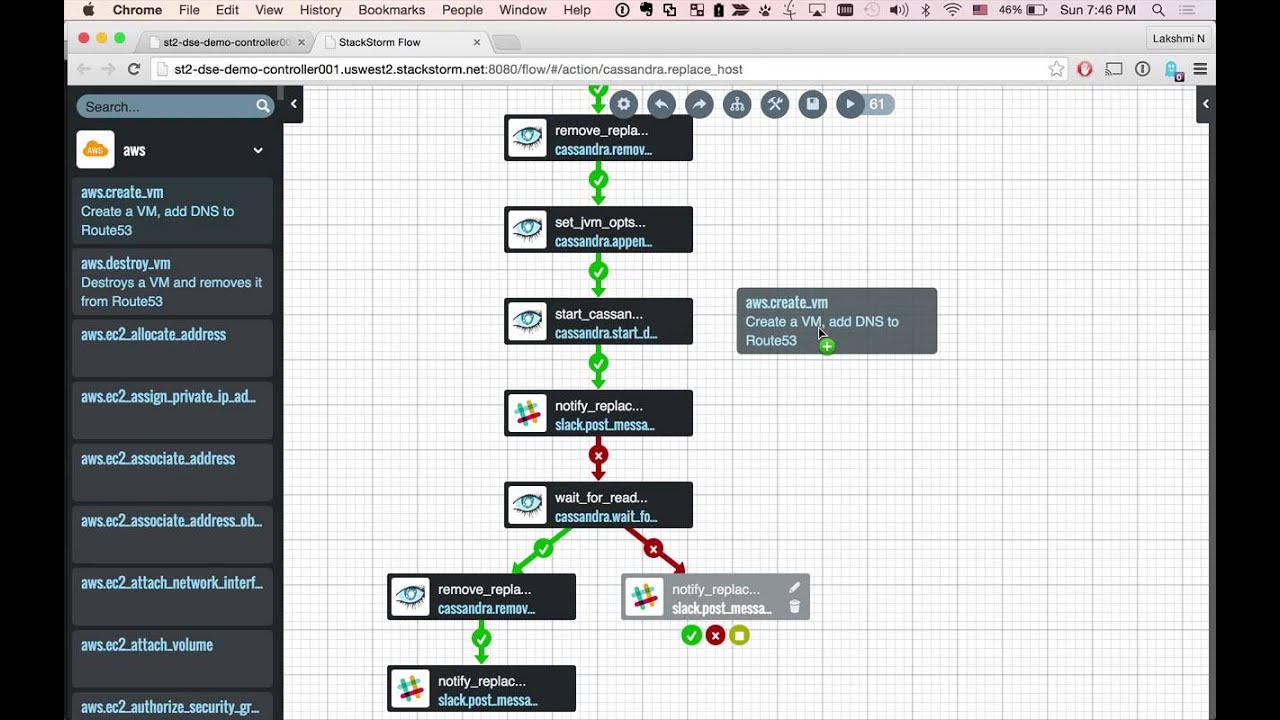
Task: Select set_jvm_opts node
Action: point(598,230)
